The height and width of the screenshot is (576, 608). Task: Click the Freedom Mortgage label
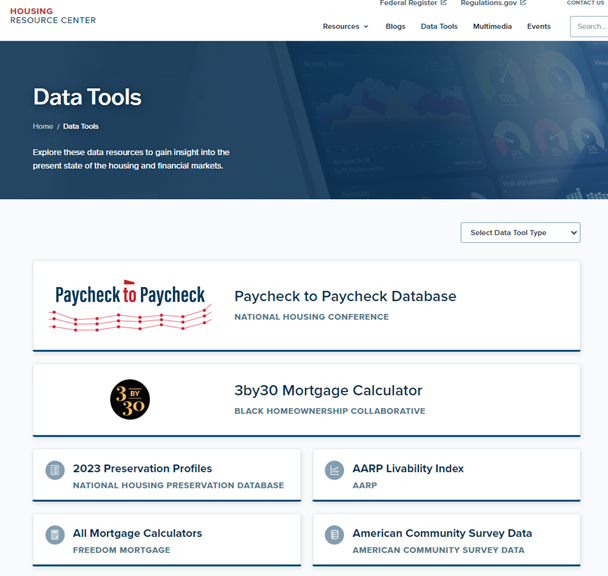pos(121,550)
